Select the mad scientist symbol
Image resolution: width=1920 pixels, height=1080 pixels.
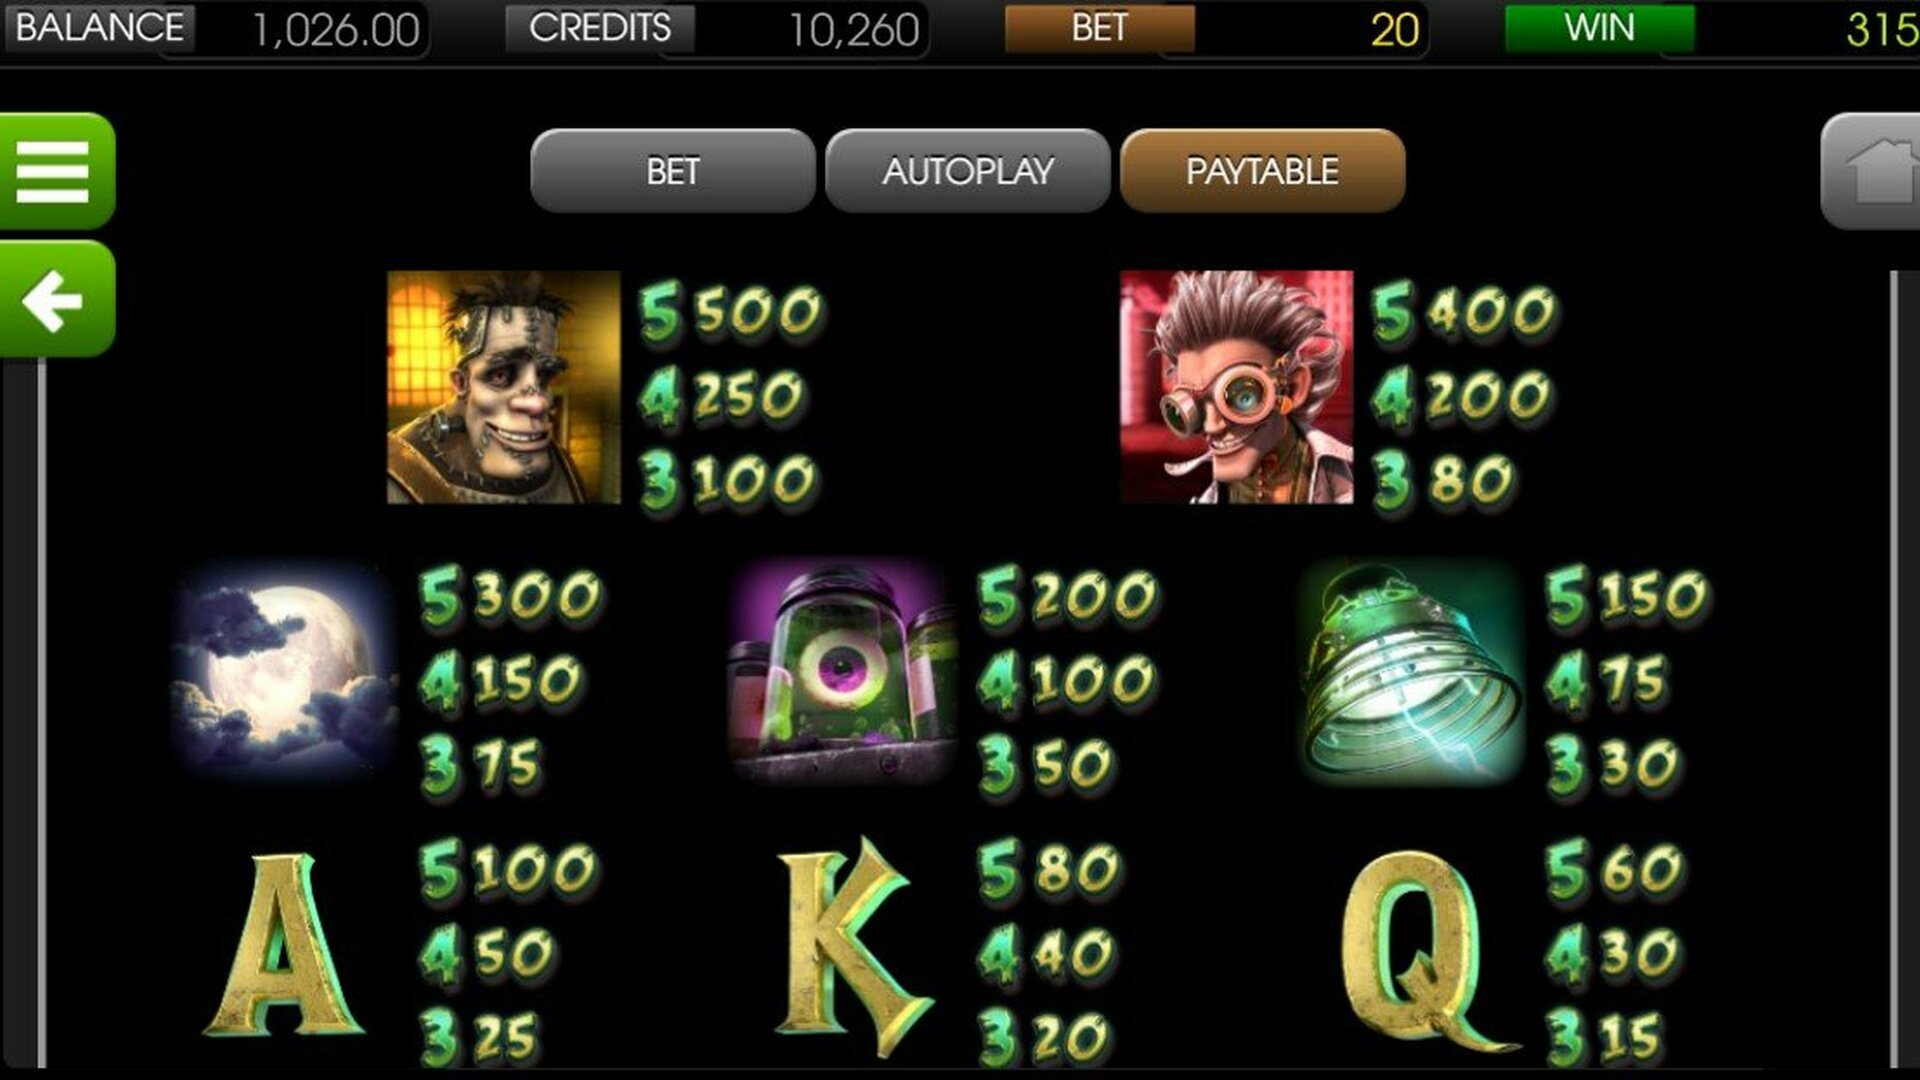[1236, 387]
